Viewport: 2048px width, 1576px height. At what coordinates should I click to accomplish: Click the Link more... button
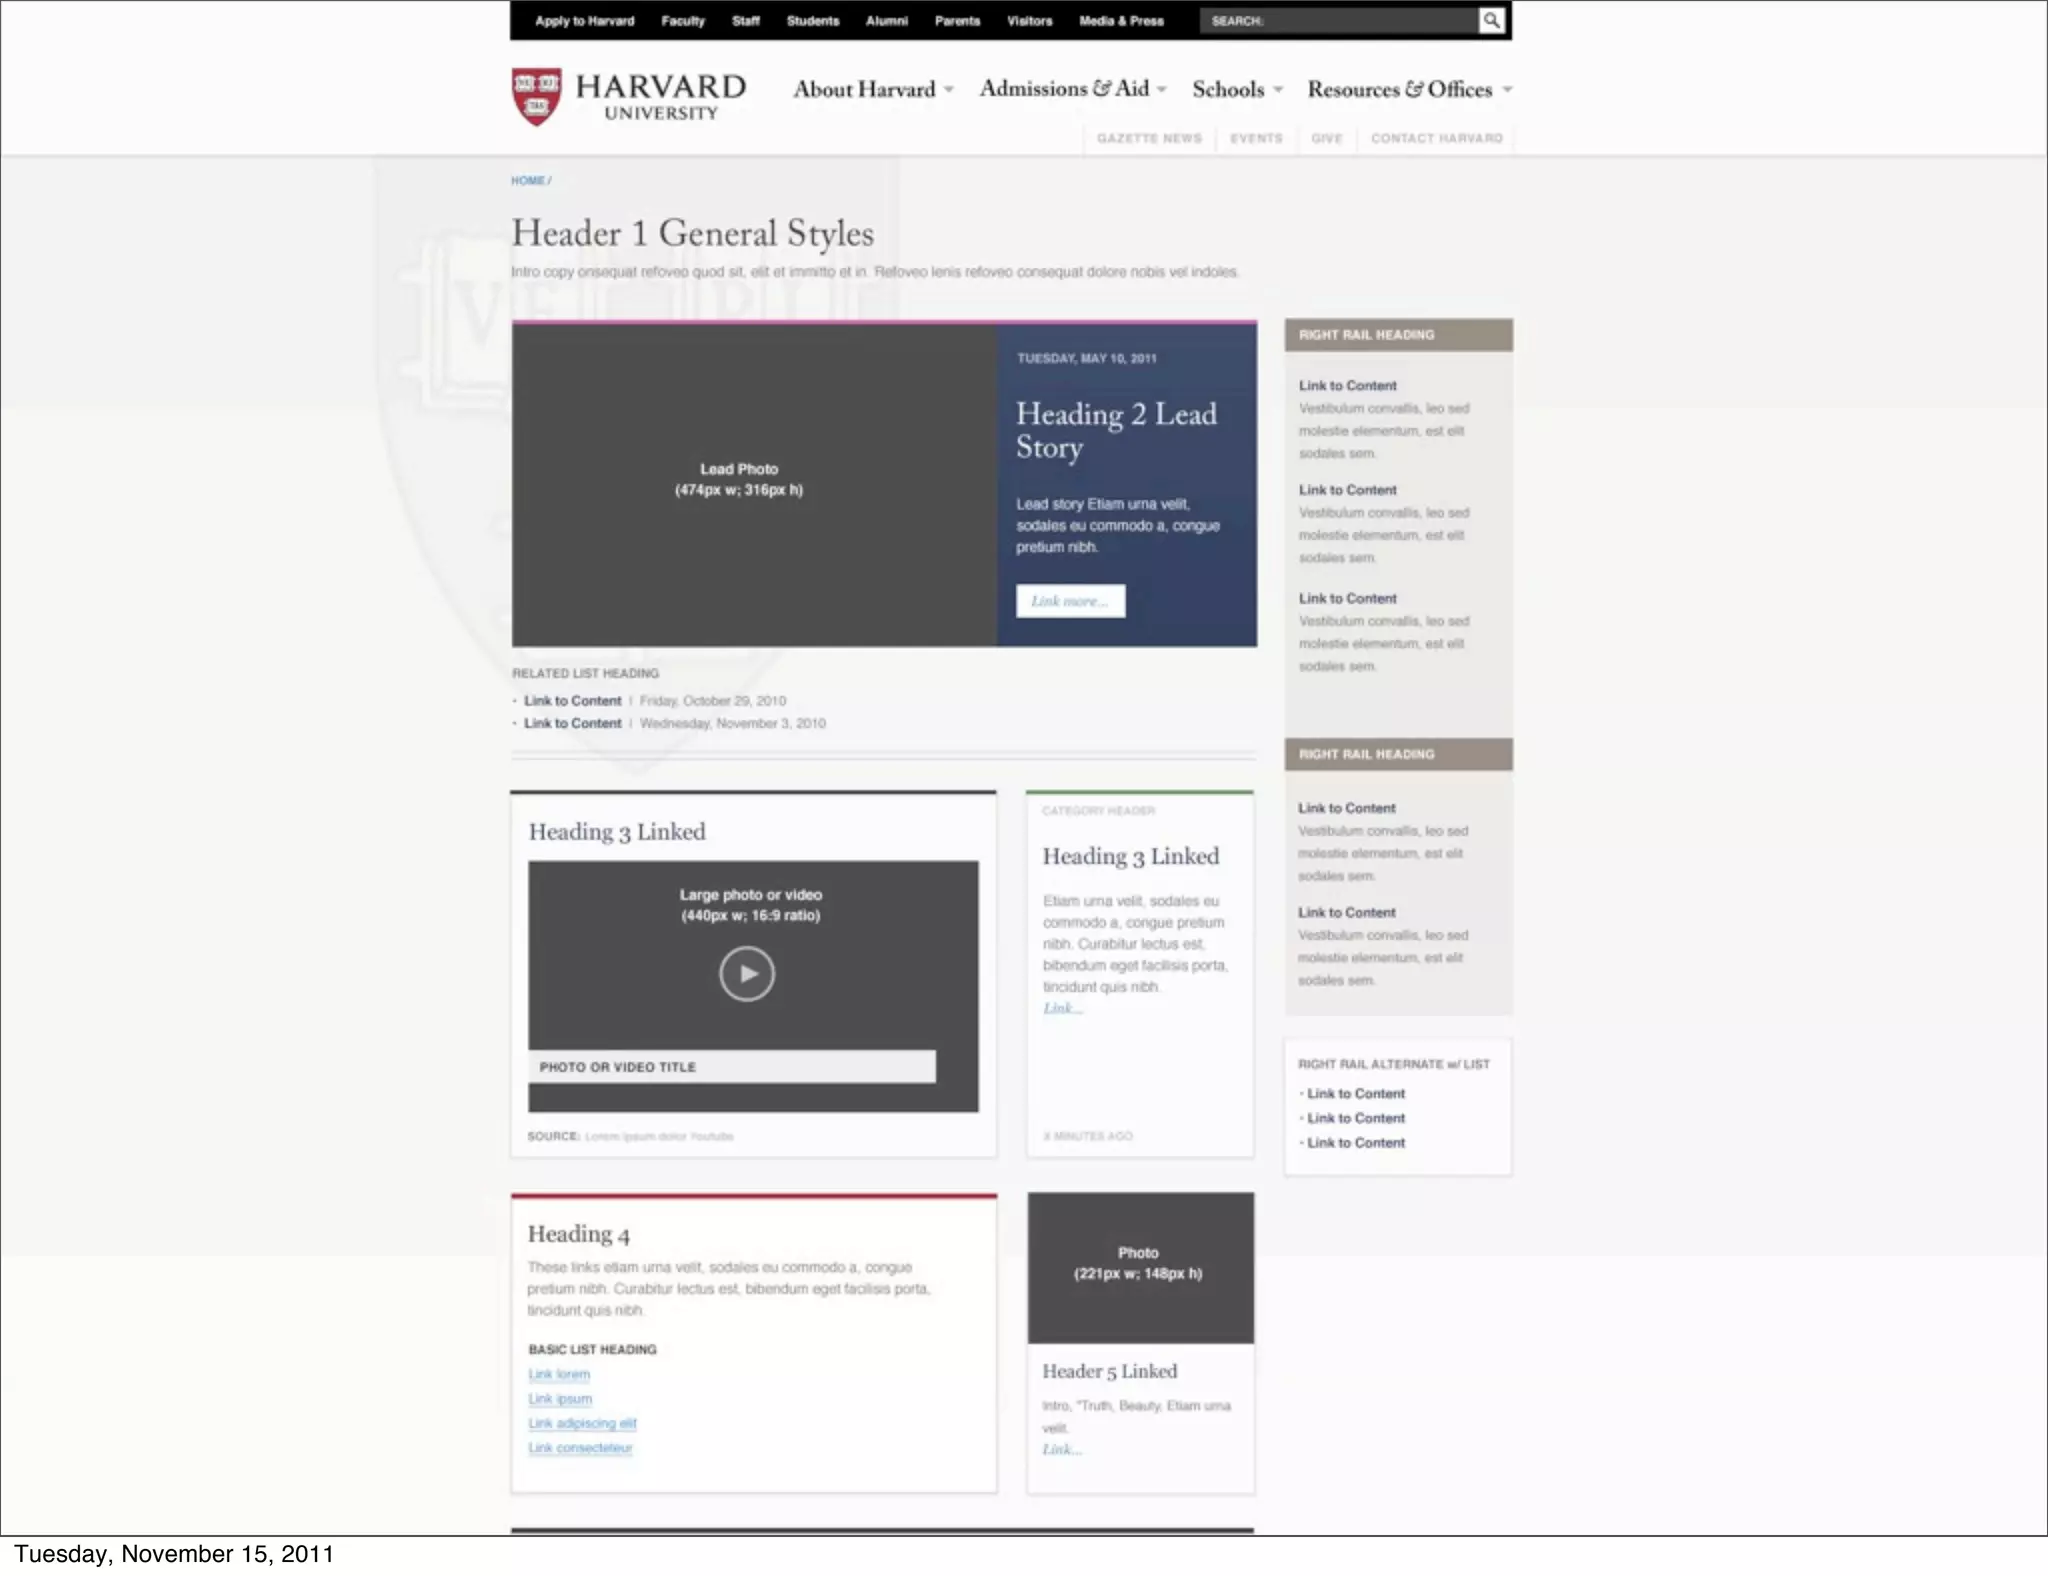coord(1070,601)
